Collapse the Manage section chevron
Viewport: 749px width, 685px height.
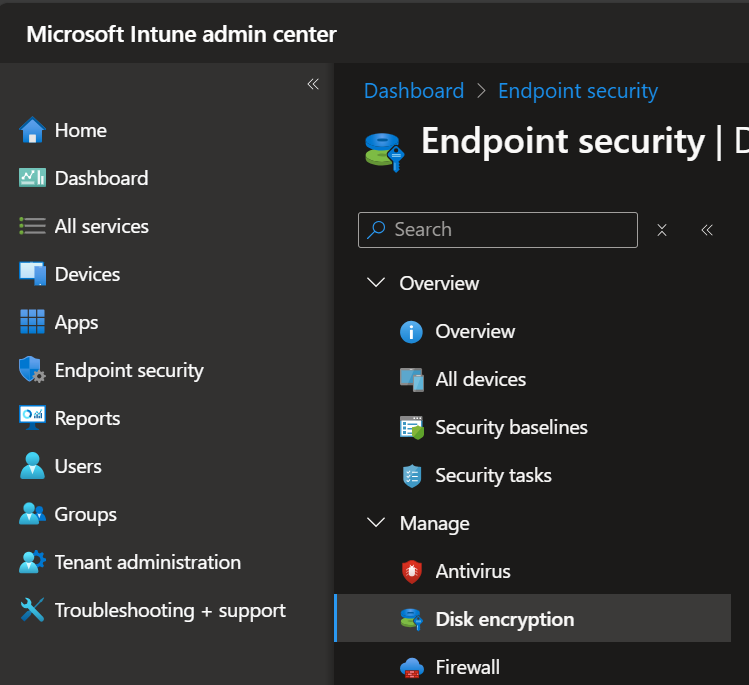(x=376, y=523)
